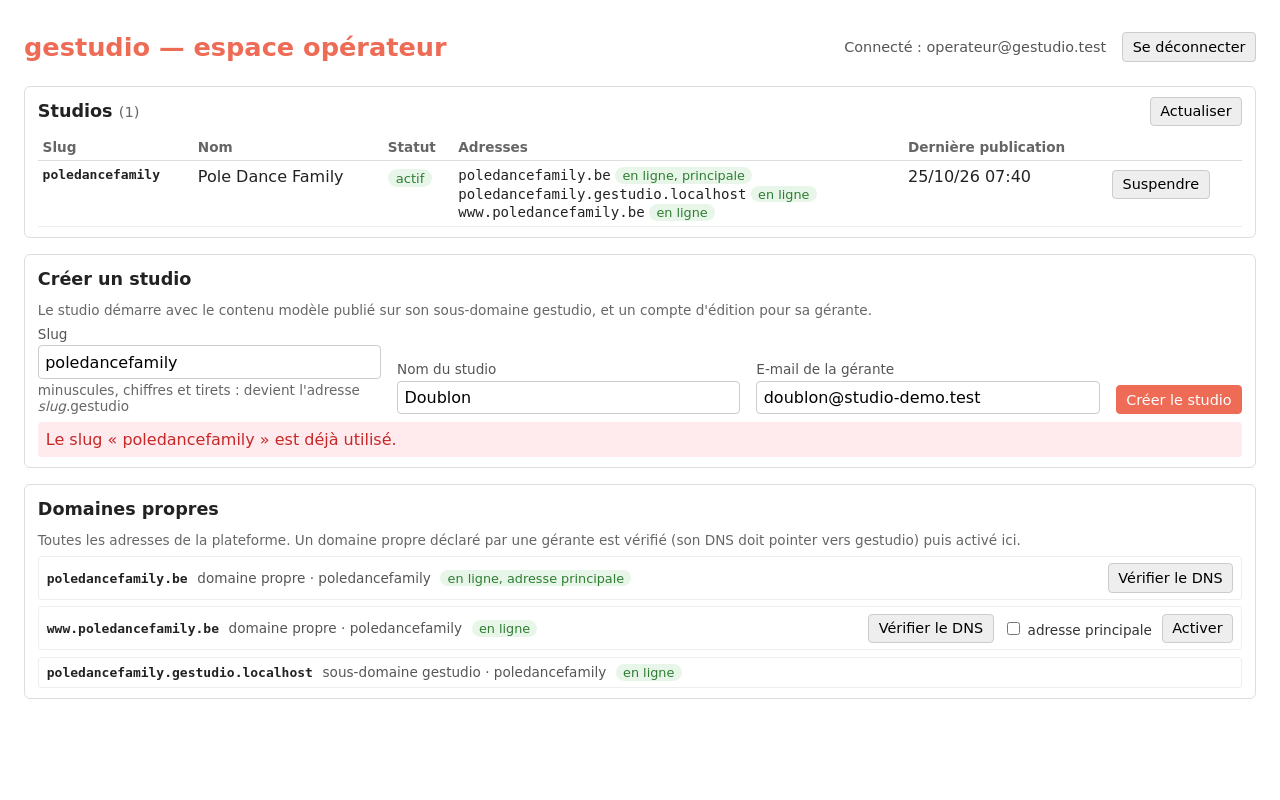Click the Statut column header
The image size is (1280, 800).
(412, 147)
